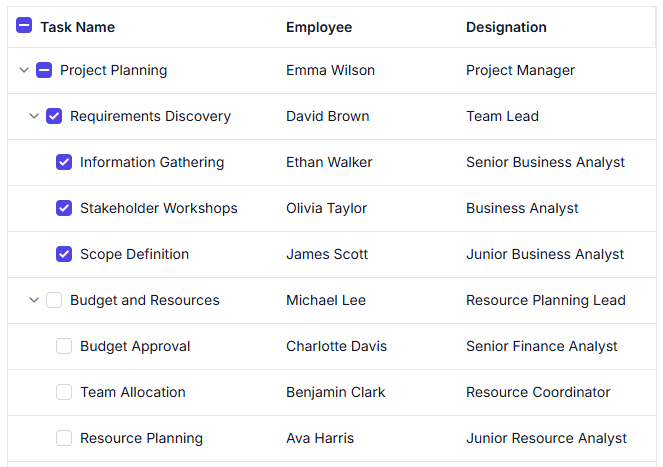This screenshot has width=663, height=467.
Task: Click the Designation column header
Action: tap(506, 27)
